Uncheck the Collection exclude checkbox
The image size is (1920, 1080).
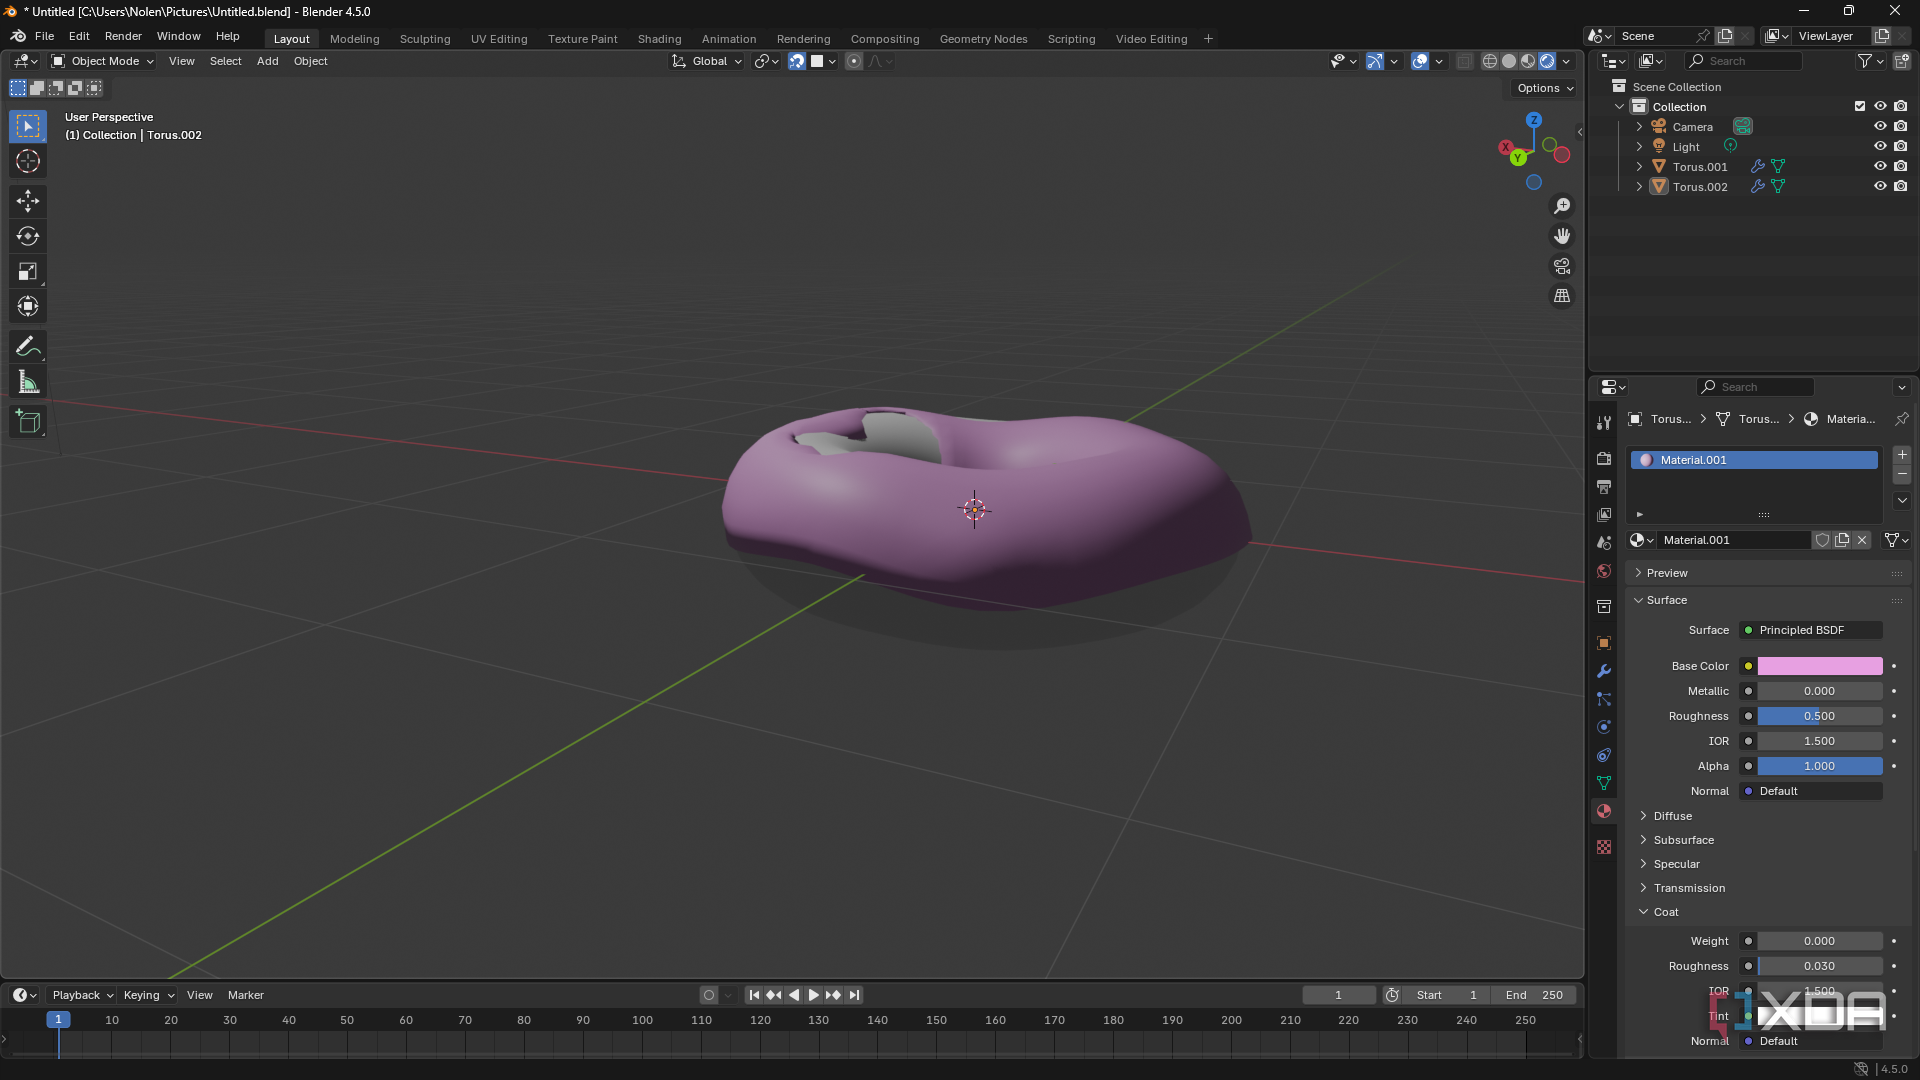click(1860, 106)
